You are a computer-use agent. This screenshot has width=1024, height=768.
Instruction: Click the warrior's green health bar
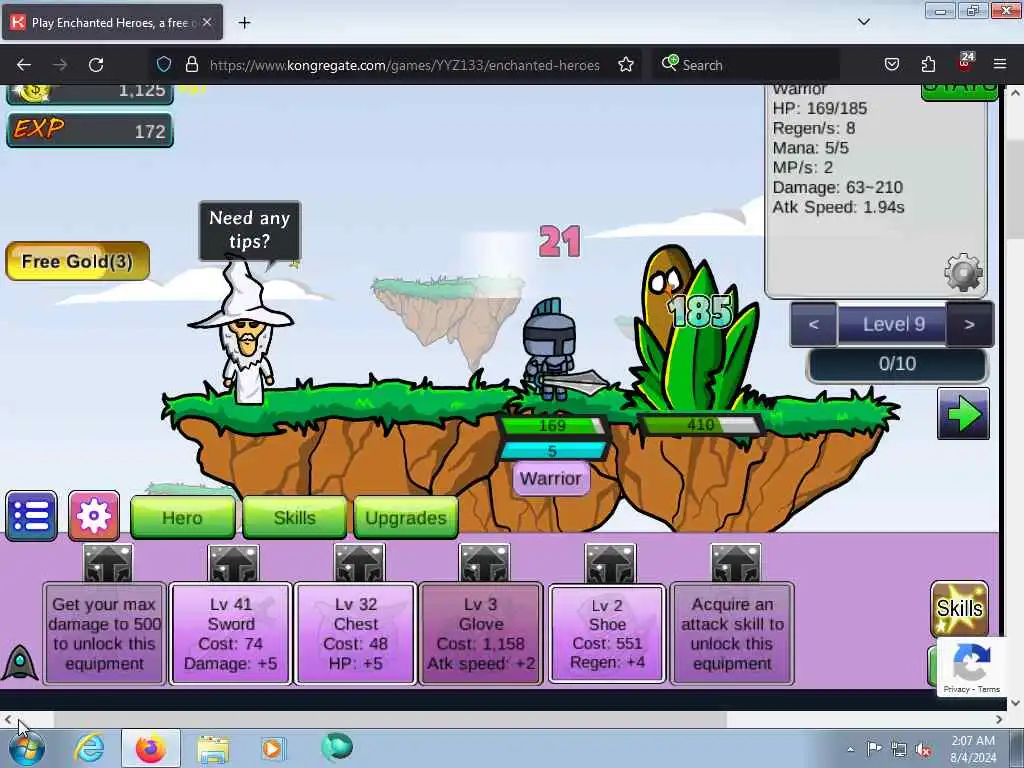point(553,426)
